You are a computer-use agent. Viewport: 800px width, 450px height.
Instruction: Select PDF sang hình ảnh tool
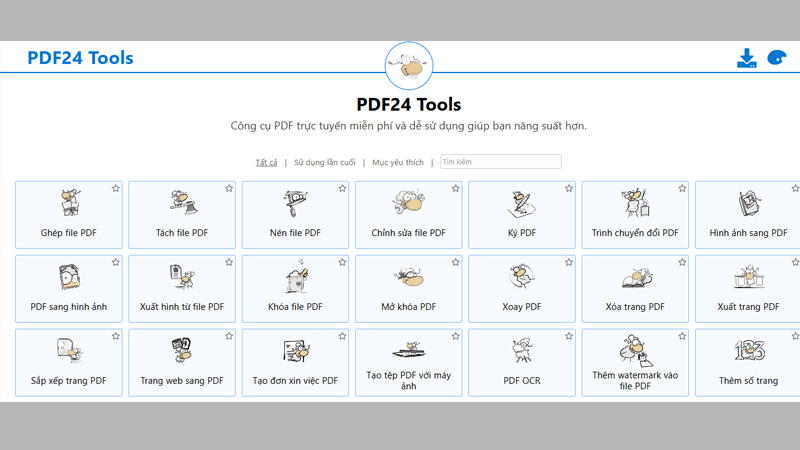point(69,289)
